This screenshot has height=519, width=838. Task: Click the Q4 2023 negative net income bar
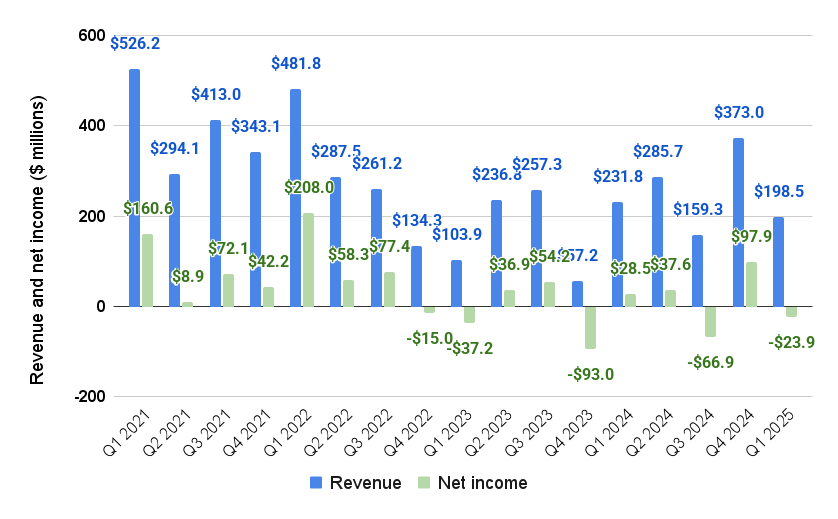pyautogui.click(x=590, y=327)
